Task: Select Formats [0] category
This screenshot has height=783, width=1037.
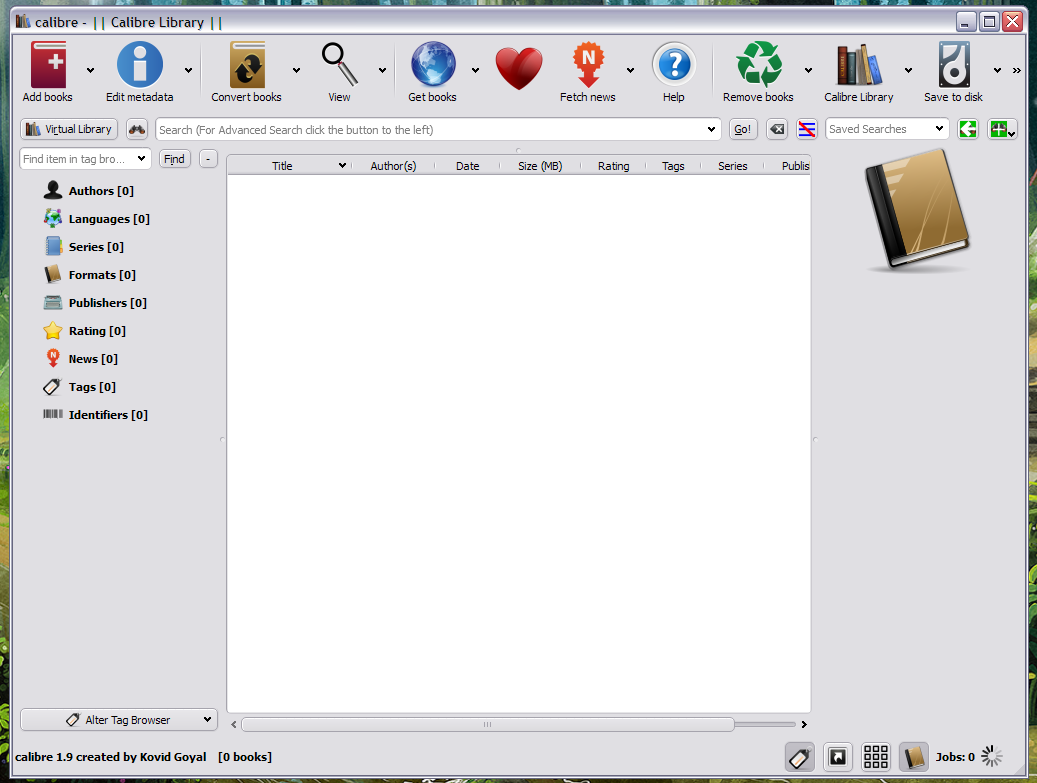Action: tap(103, 274)
